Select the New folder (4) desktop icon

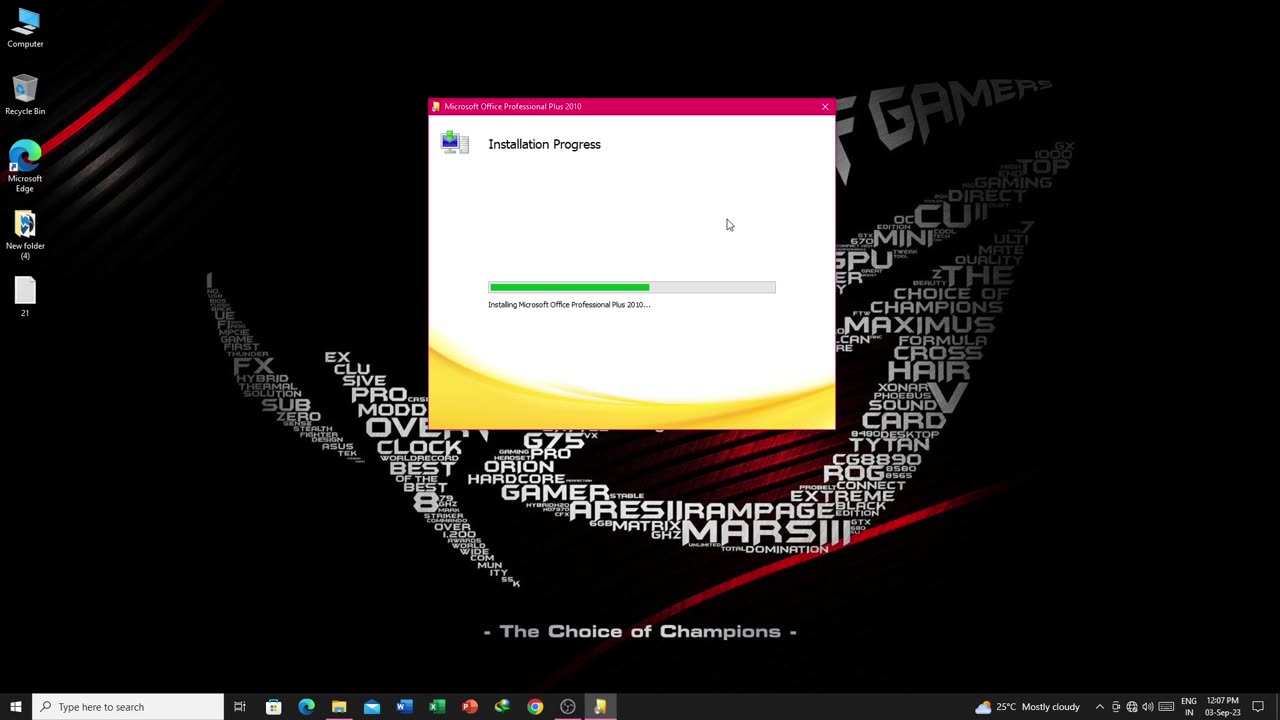click(25, 234)
